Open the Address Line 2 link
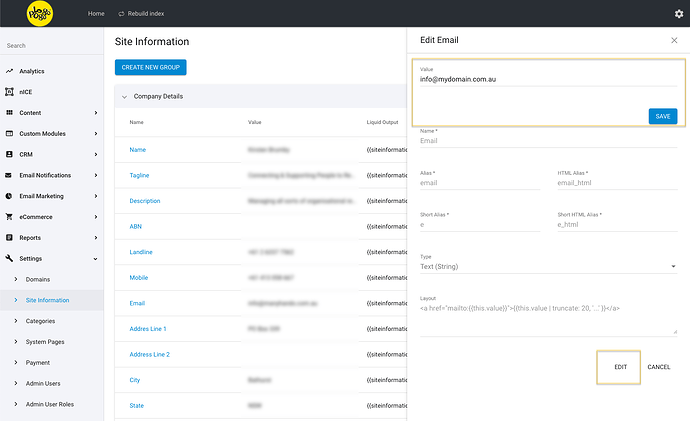The image size is (690, 421). point(150,354)
